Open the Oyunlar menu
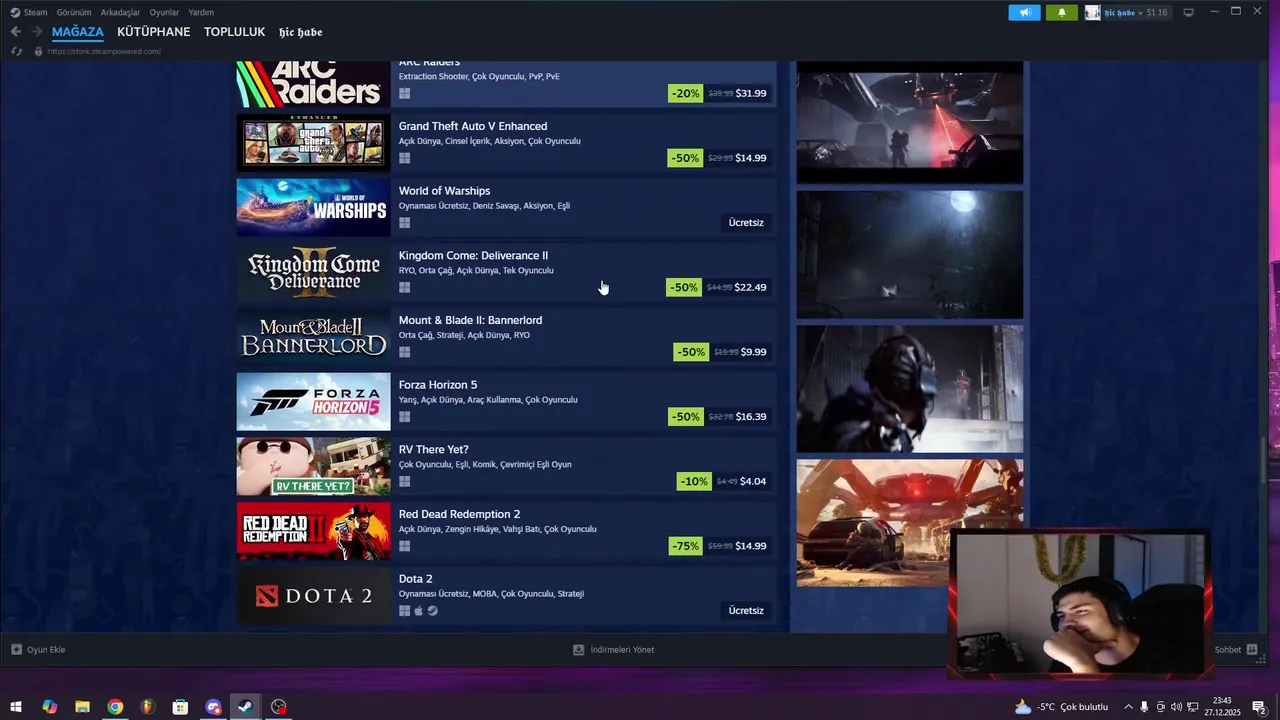Image resolution: width=1280 pixels, height=720 pixels. click(164, 12)
